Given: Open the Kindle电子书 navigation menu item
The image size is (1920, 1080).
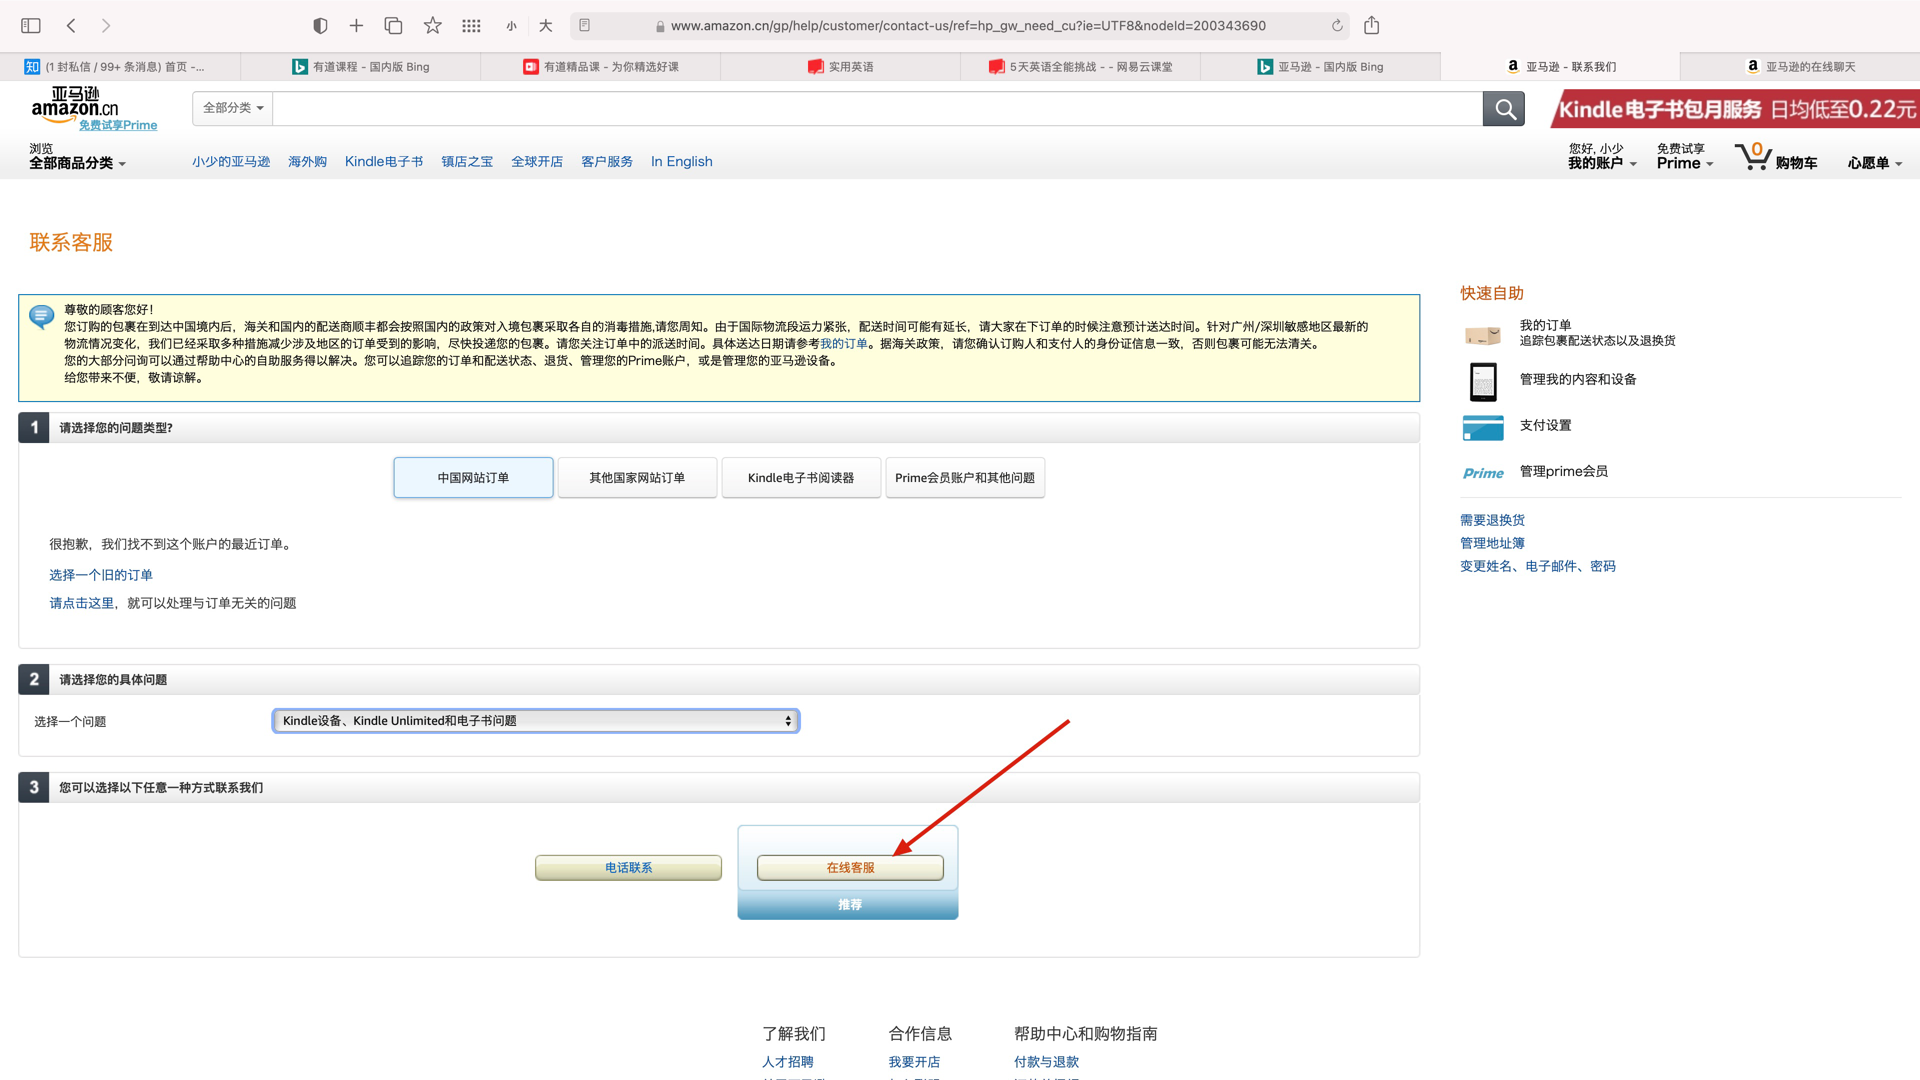Looking at the screenshot, I should click(384, 162).
